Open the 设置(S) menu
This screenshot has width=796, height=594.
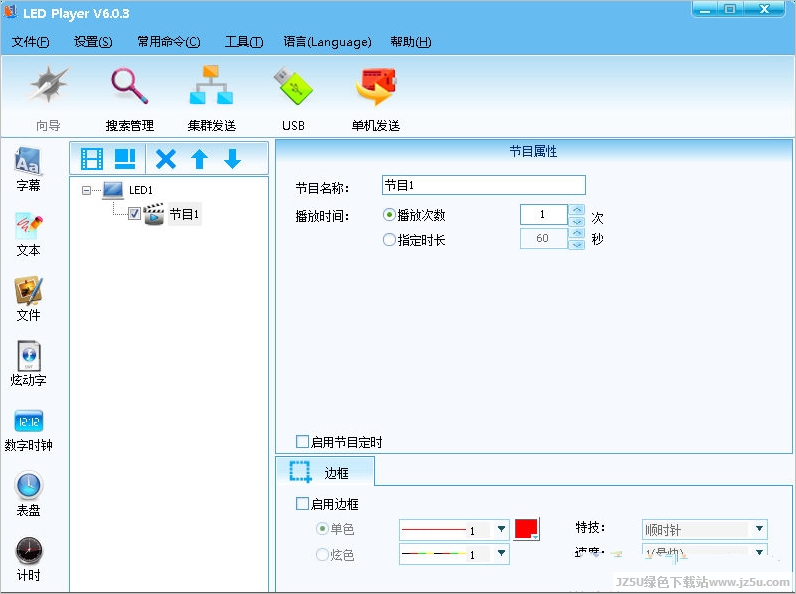[x=93, y=42]
